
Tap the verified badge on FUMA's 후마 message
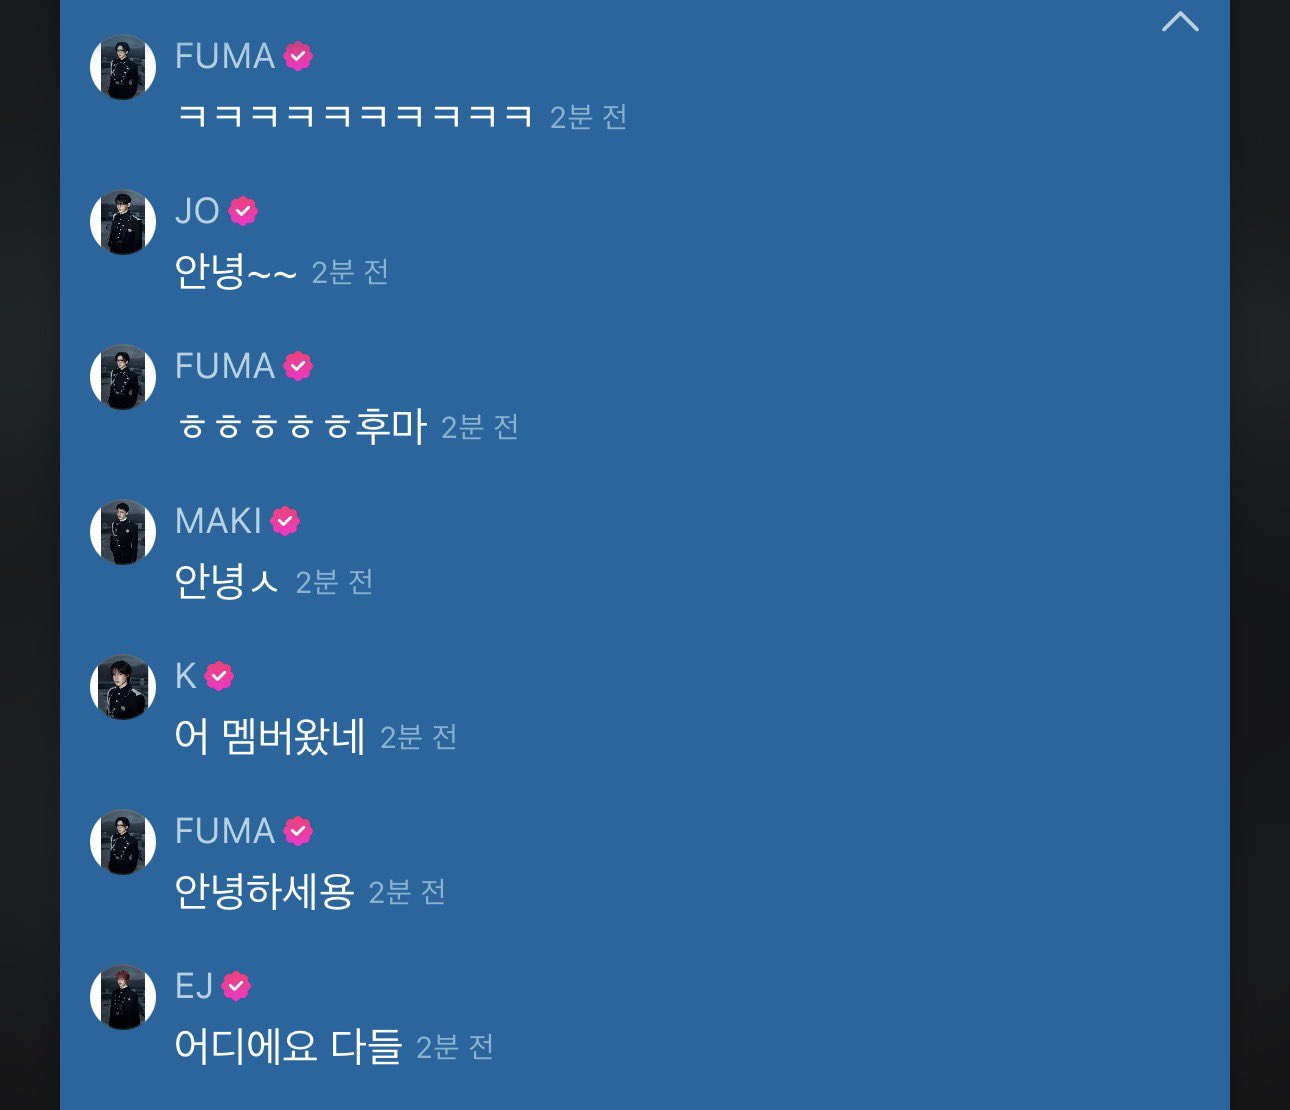[298, 366]
